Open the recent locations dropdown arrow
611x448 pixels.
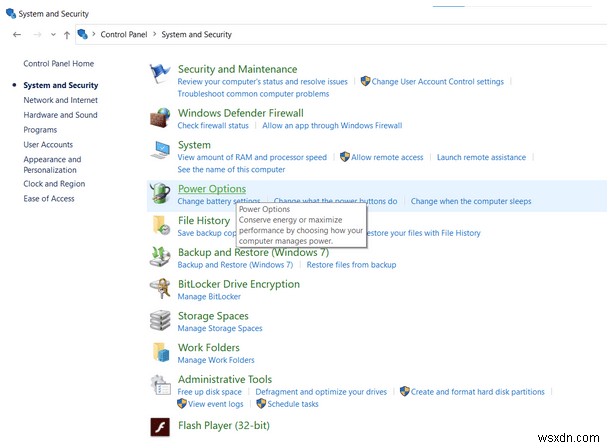53,34
